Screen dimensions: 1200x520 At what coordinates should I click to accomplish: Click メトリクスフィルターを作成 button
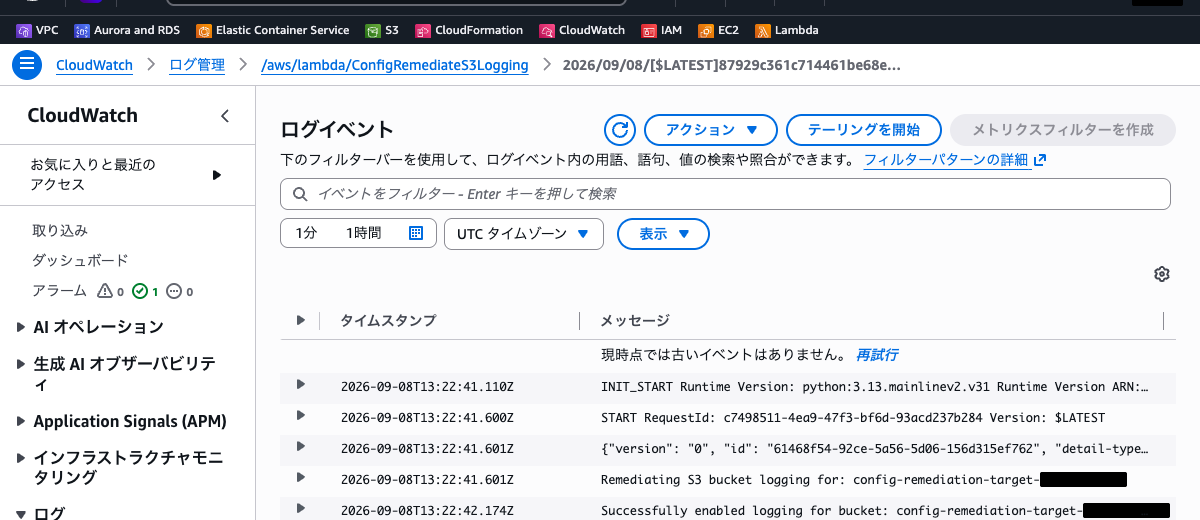pos(1063,130)
